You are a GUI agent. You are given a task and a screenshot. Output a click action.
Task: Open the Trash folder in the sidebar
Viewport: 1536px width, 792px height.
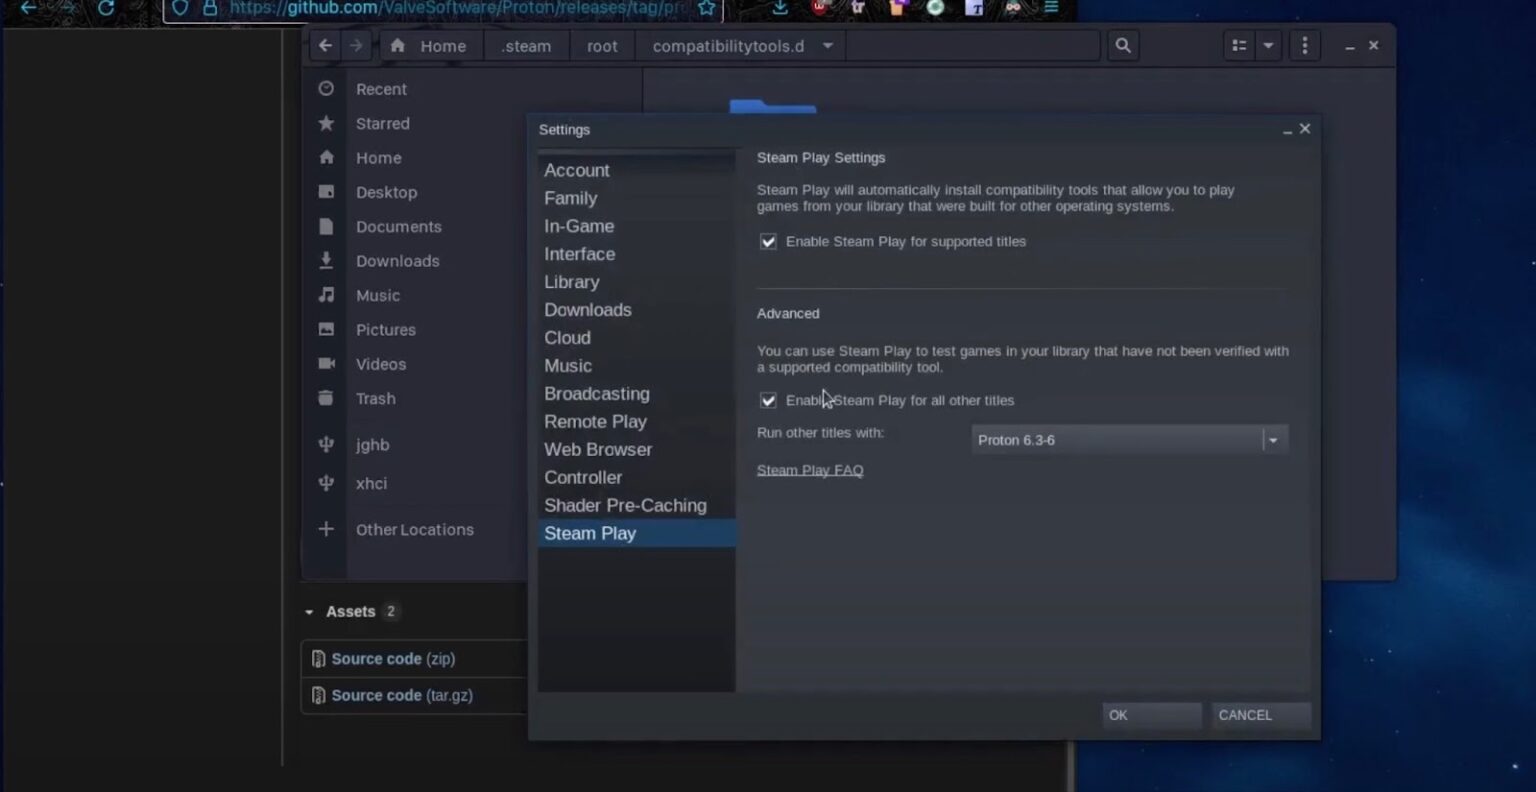click(x=375, y=398)
